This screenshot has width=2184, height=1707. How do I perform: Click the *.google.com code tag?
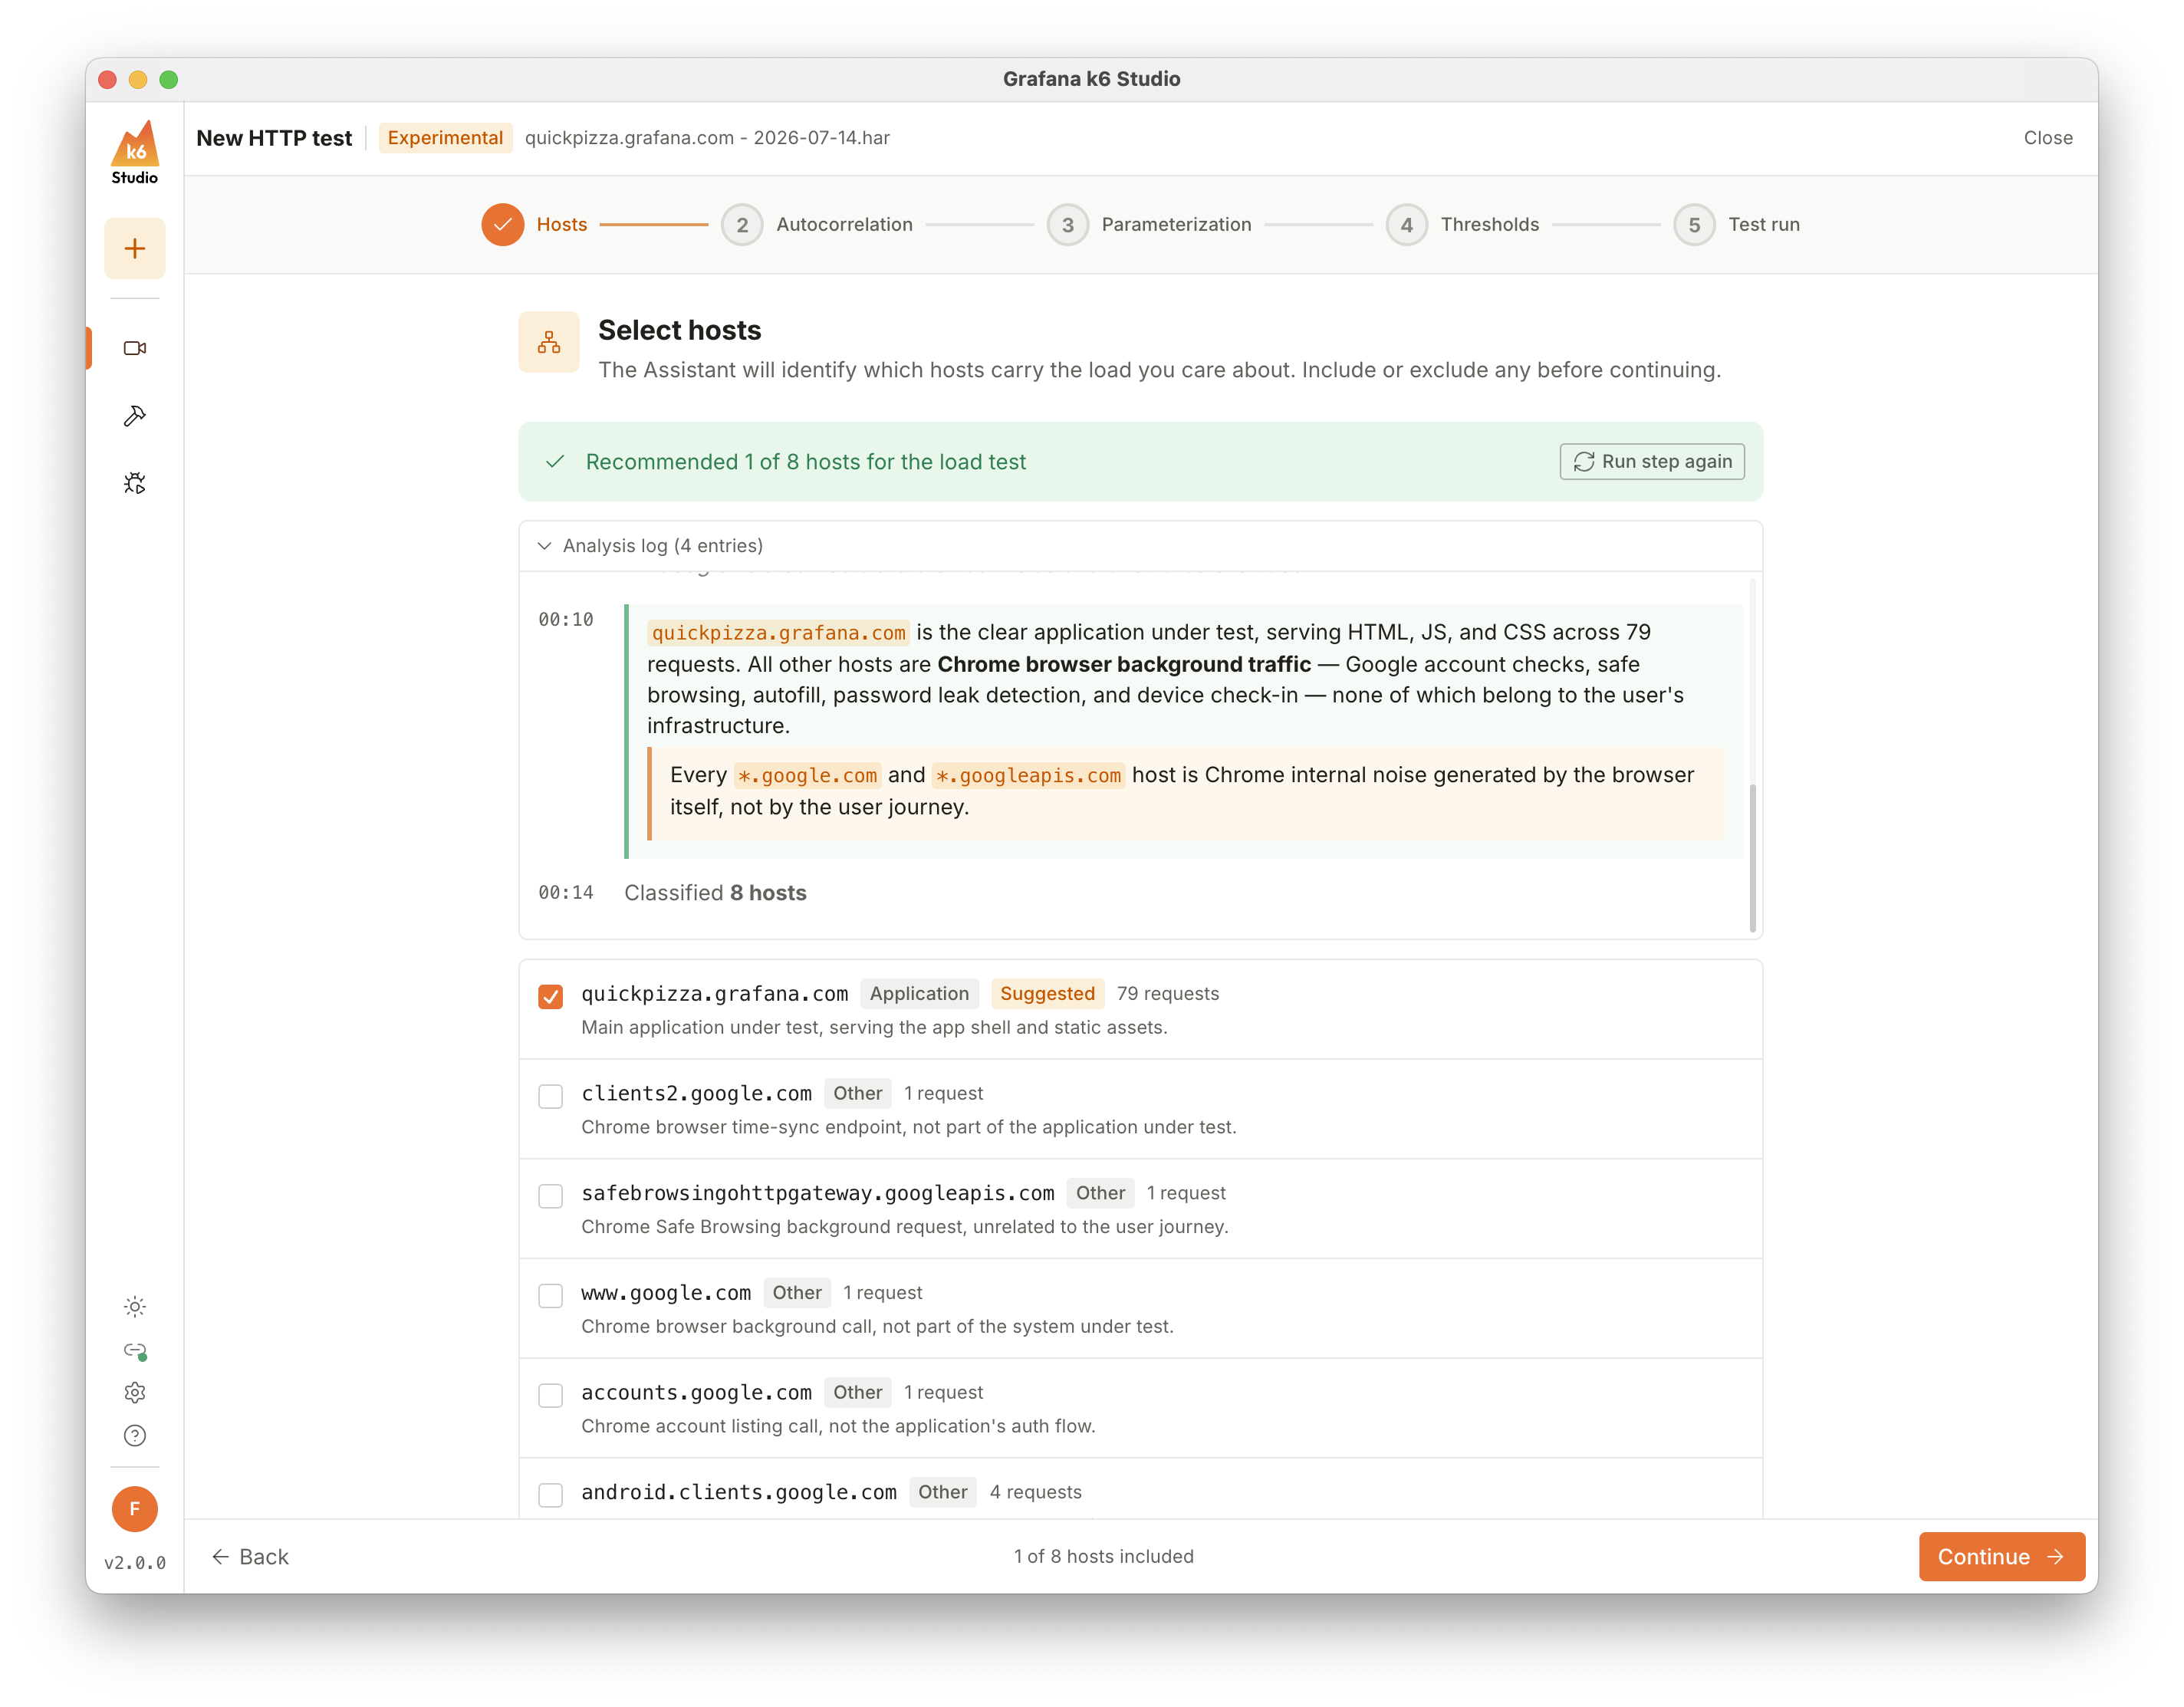(807, 776)
